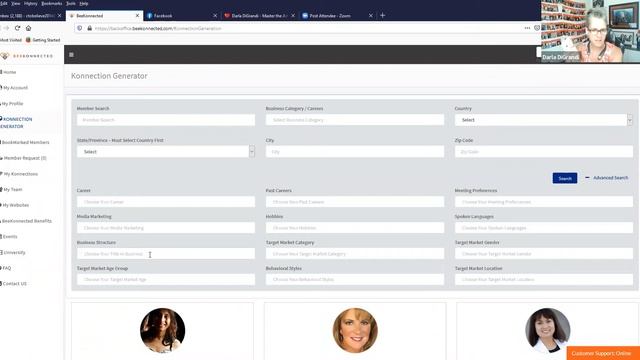Click the blonde woman's profile photo, middle card
The width and height of the screenshot is (640, 360).
pyautogui.click(x=355, y=330)
